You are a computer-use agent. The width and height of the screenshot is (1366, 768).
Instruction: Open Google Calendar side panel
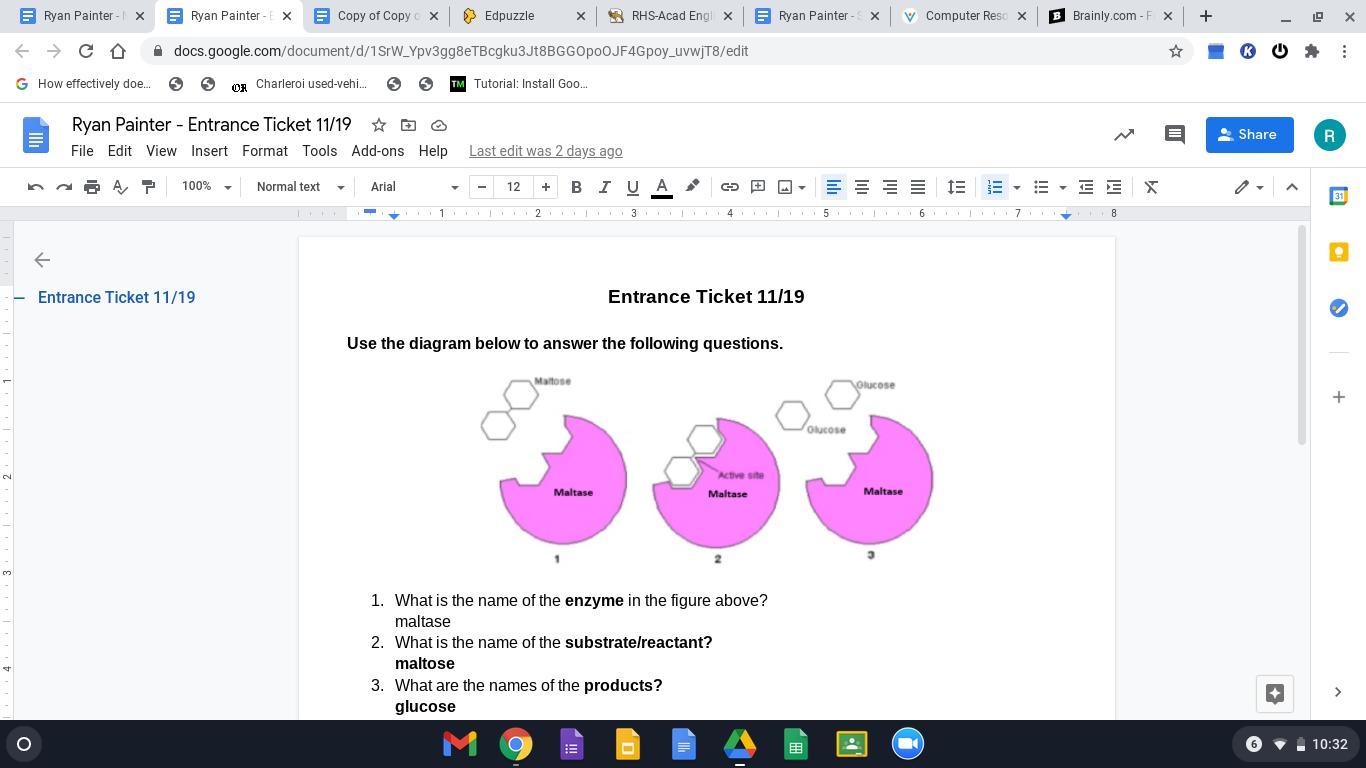click(1339, 196)
